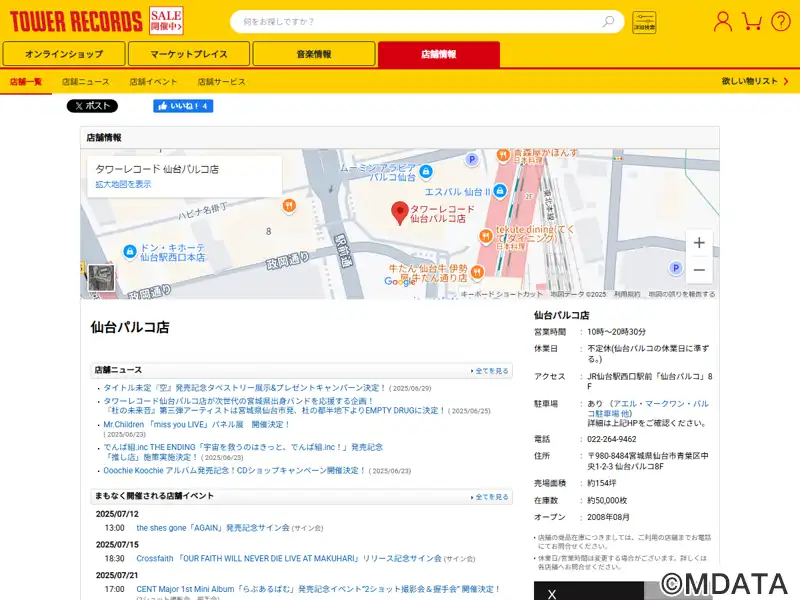Open the help question mark icon
This screenshot has height=600, width=800.
tap(781, 21)
